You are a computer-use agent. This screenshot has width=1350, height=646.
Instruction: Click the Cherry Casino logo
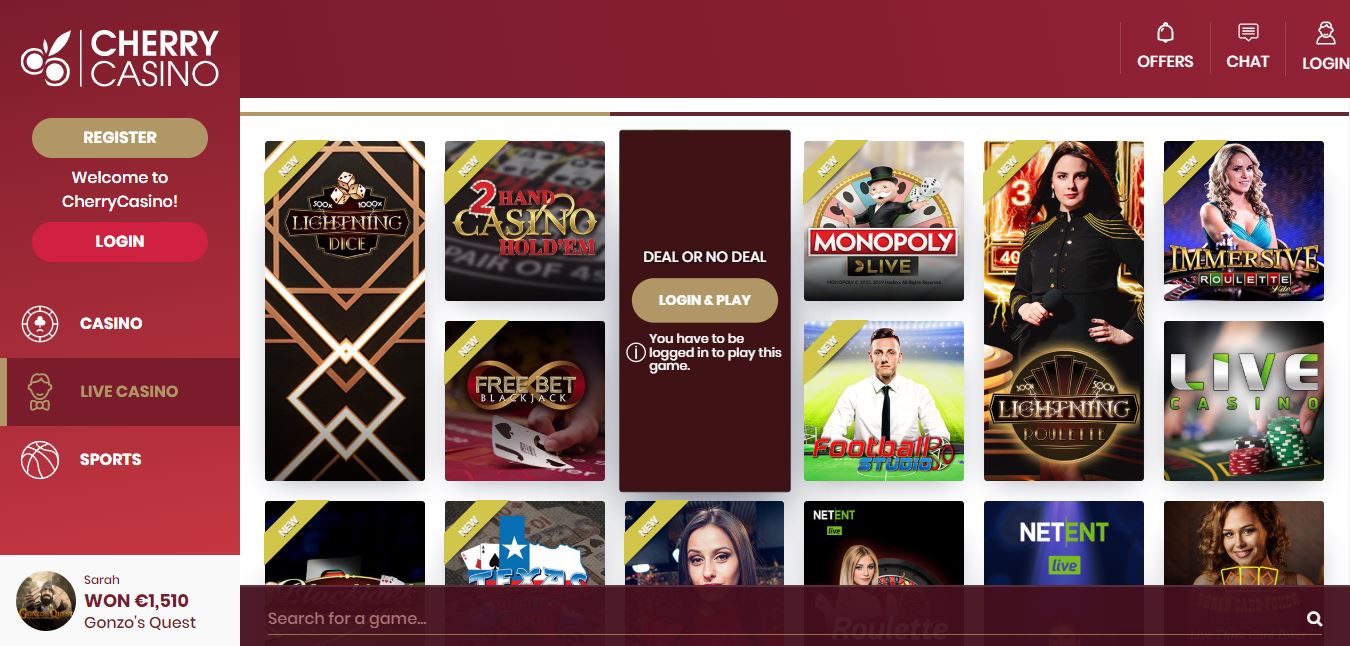pos(120,58)
